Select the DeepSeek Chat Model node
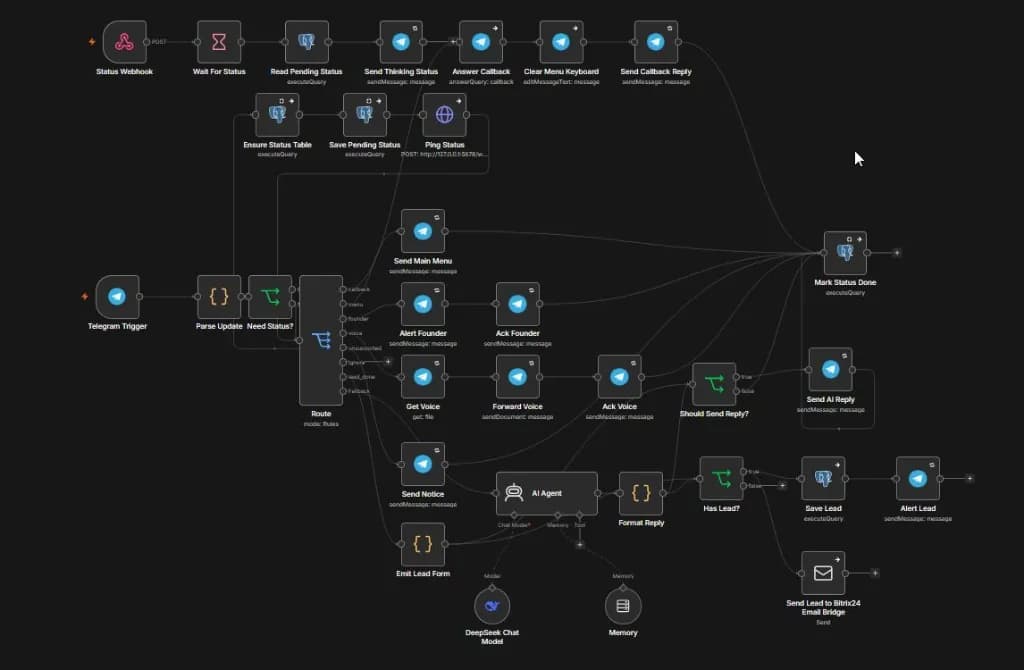 pos(492,606)
